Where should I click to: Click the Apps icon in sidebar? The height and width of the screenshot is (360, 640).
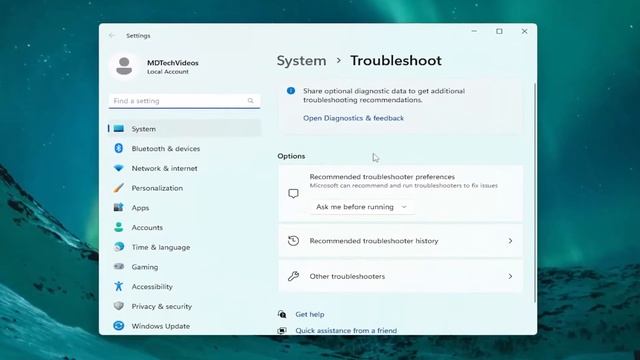(x=119, y=207)
